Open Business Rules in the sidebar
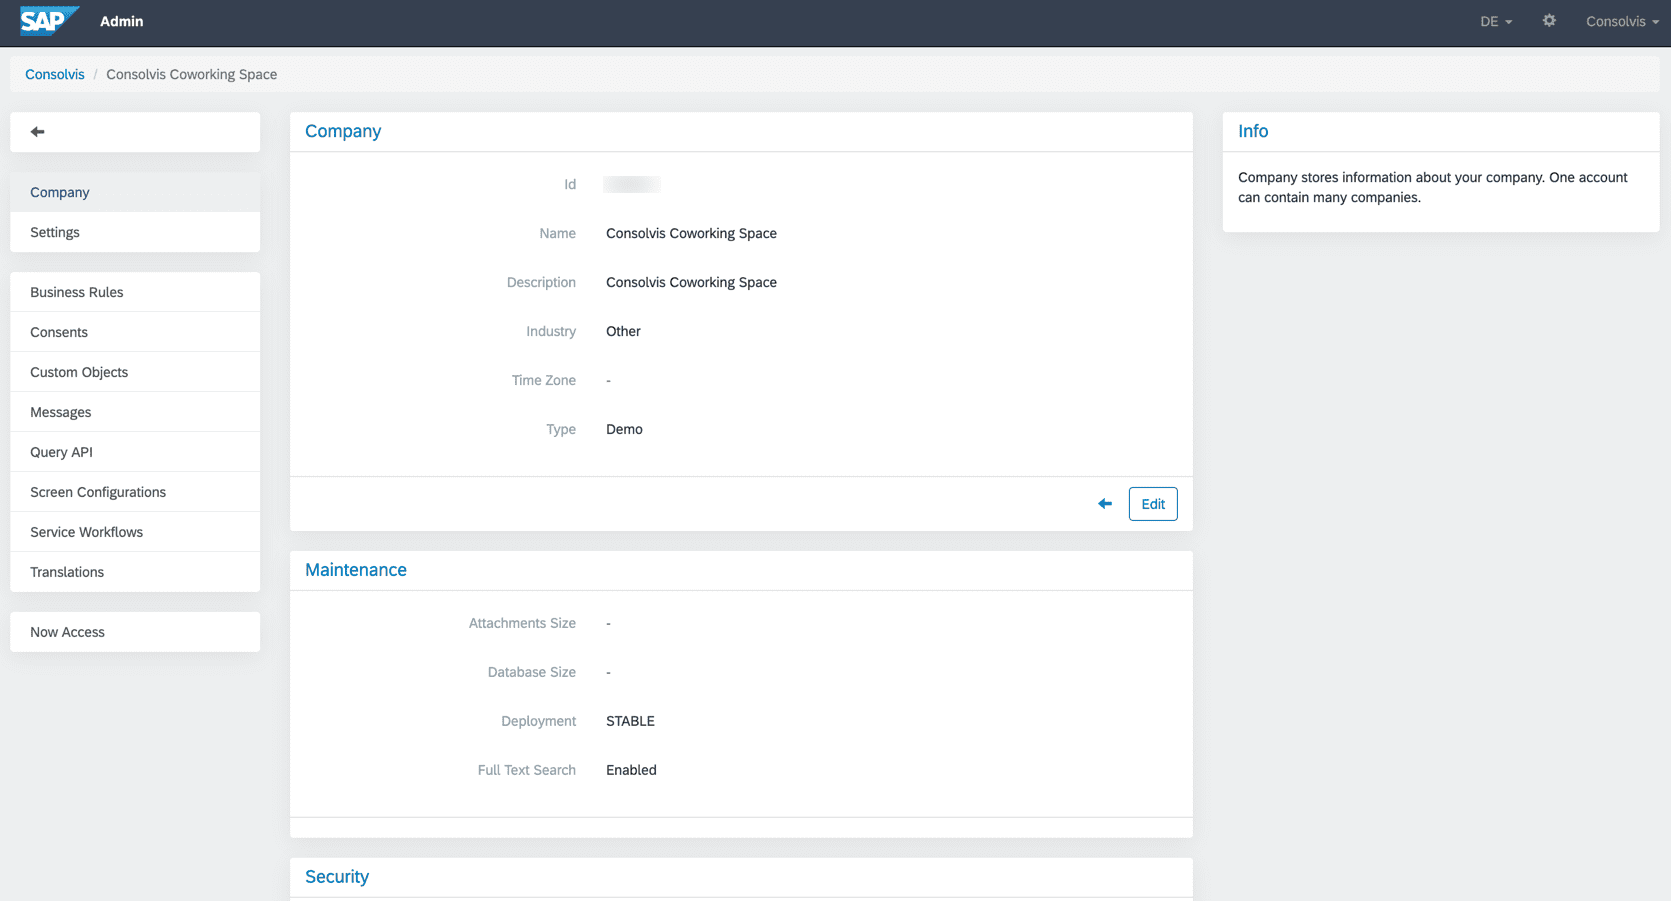Image resolution: width=1671 pixels, height=901 pixels. tap(135, 292)
